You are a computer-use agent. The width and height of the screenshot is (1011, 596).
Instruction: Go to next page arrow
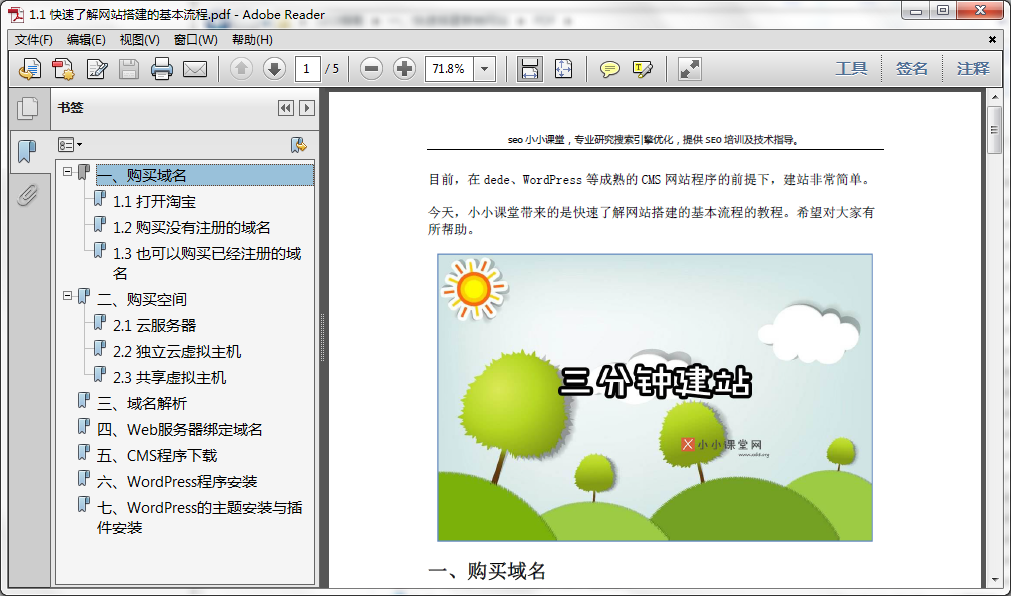point(274,68)
